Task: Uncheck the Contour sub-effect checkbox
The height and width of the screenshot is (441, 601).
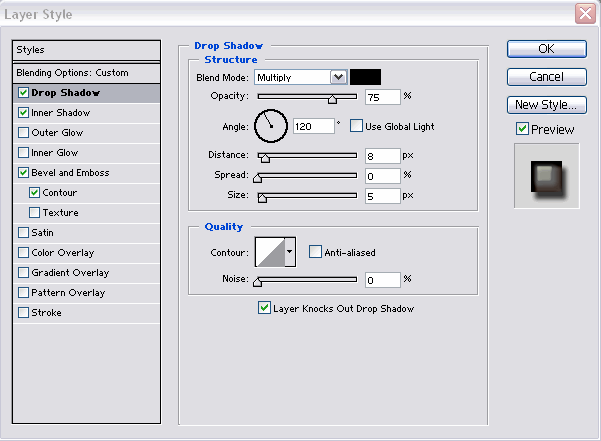Action: point(34,192)
